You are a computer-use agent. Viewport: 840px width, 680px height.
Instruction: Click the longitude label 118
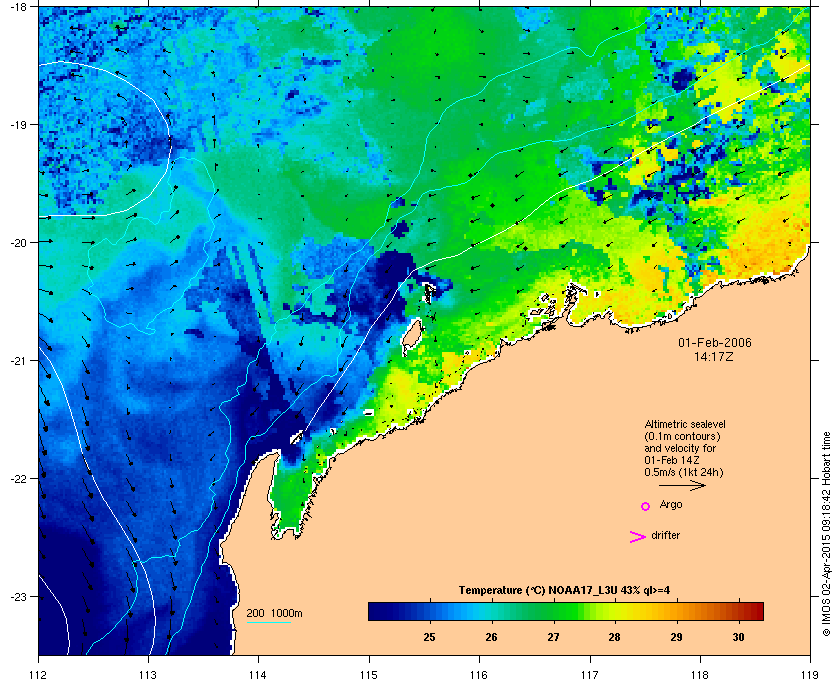pyautogui.click(x=700, y=675)
